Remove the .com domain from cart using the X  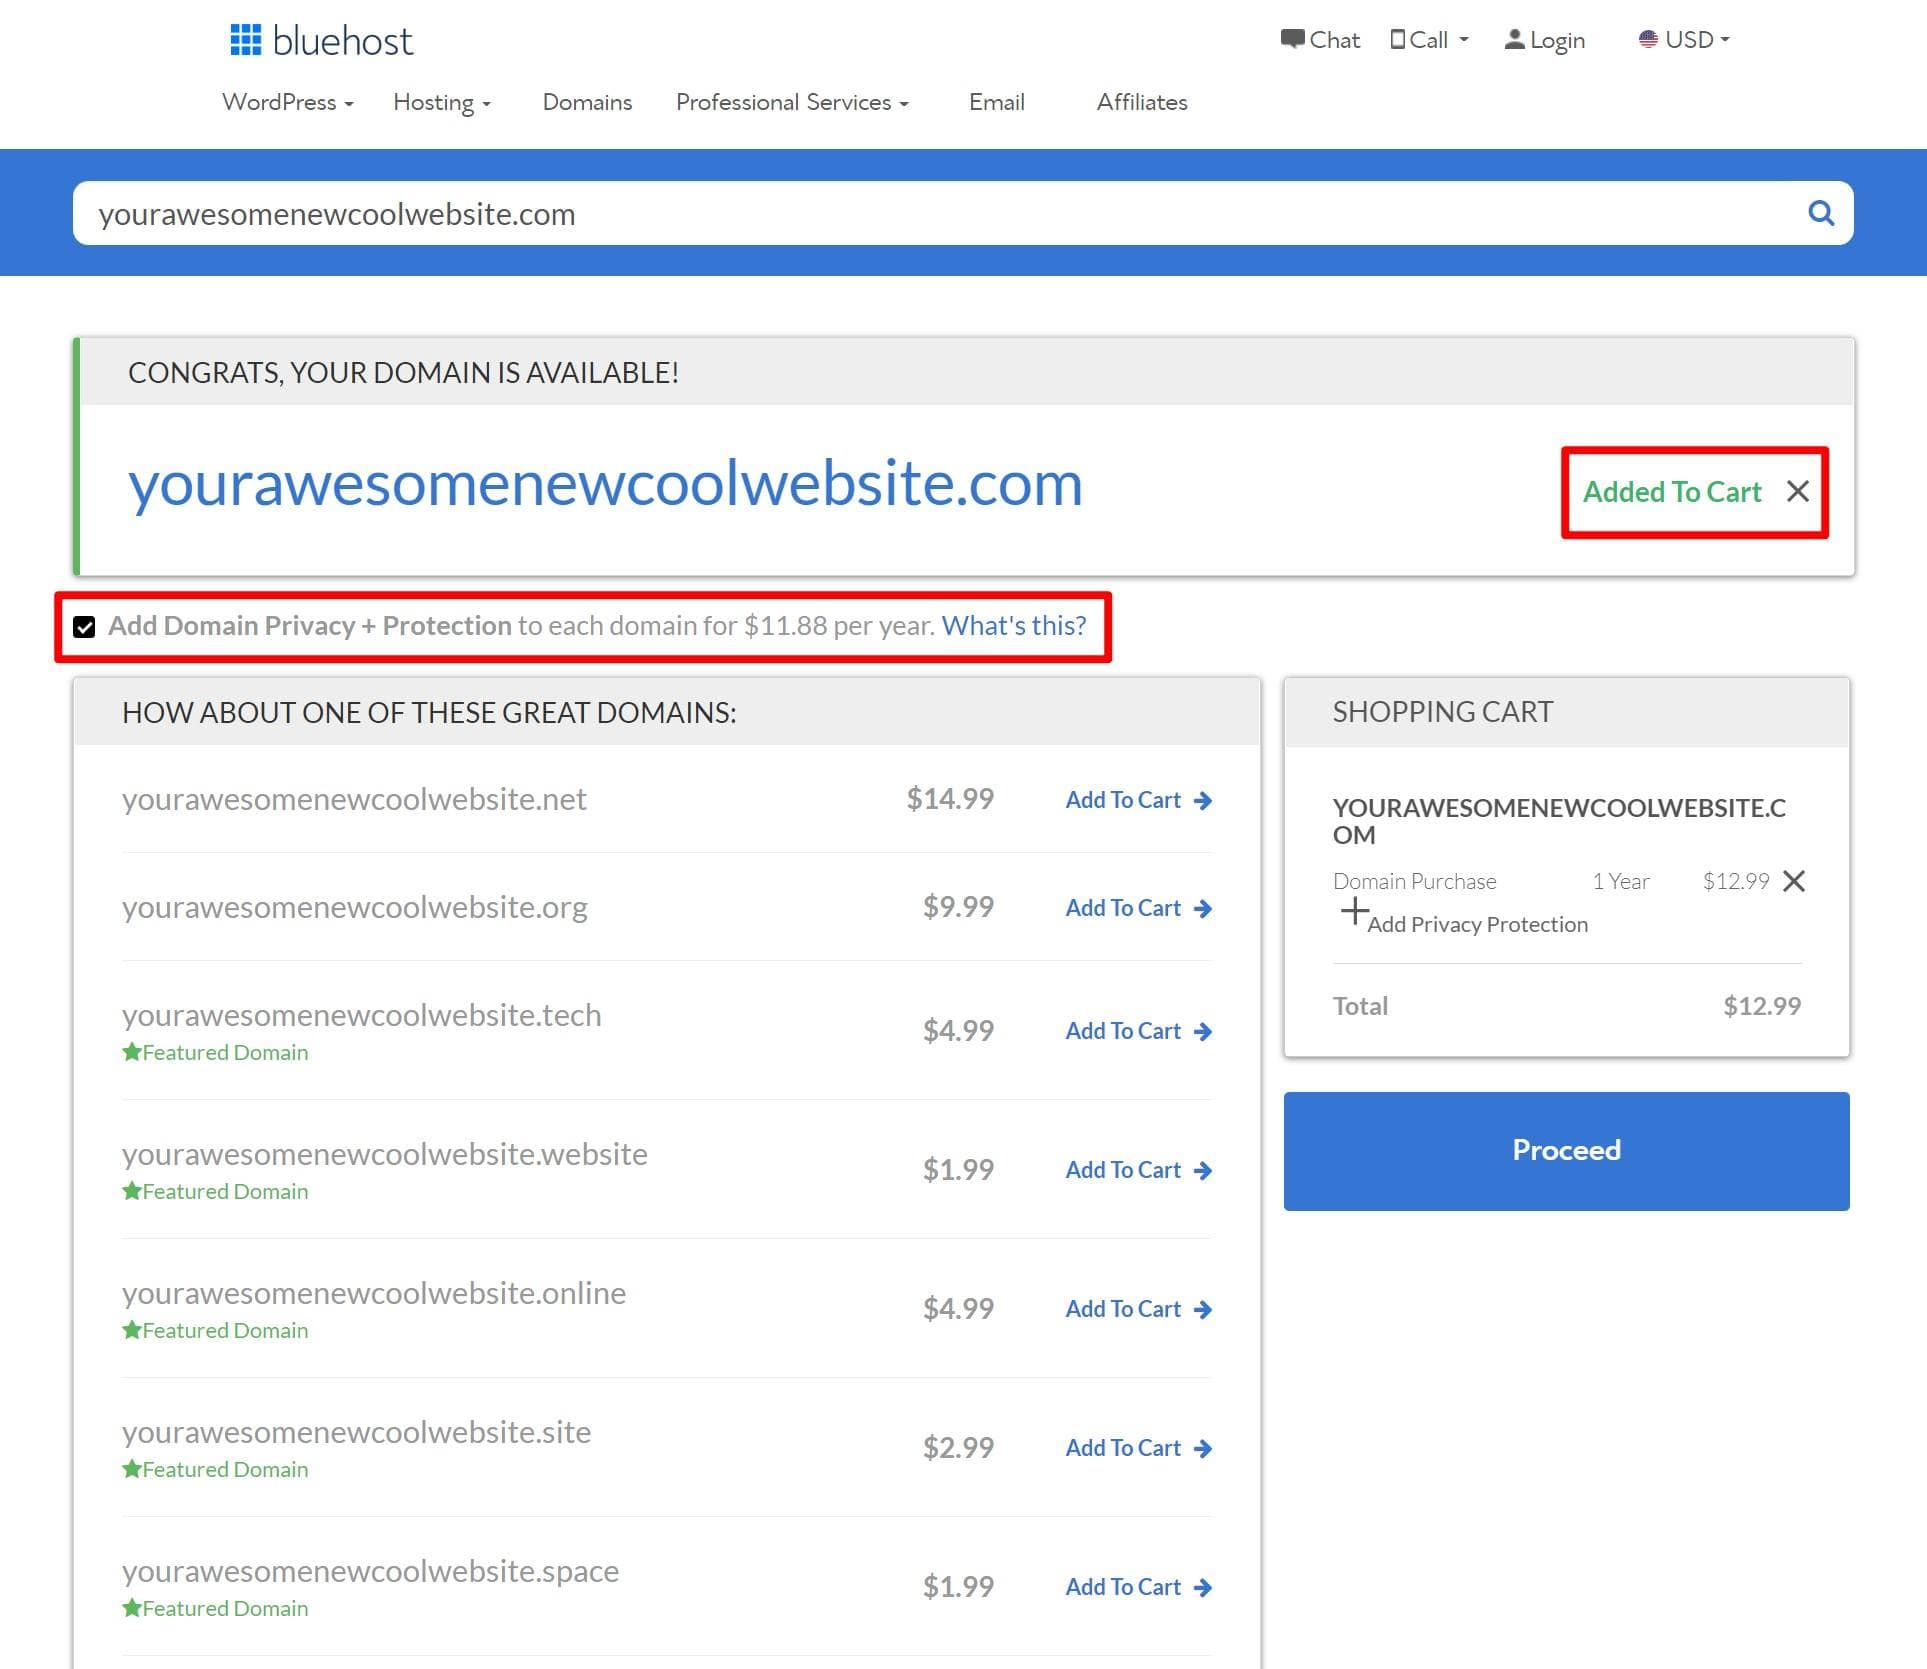pyautogui.click(x=1796, y=881)
